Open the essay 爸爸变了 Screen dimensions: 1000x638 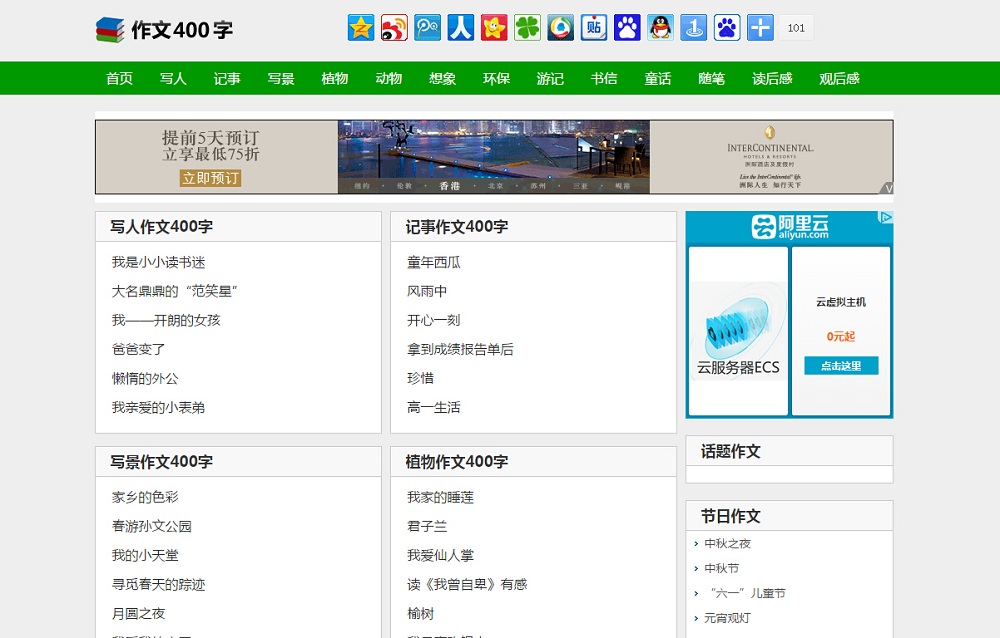[138, 350]
